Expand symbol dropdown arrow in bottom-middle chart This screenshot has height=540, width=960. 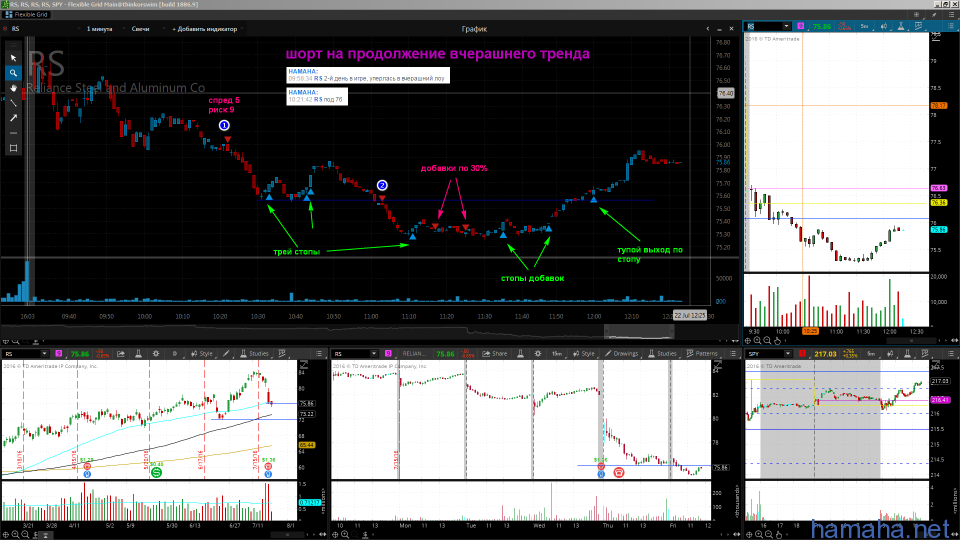pyautogui.click(x=373, y=354)
